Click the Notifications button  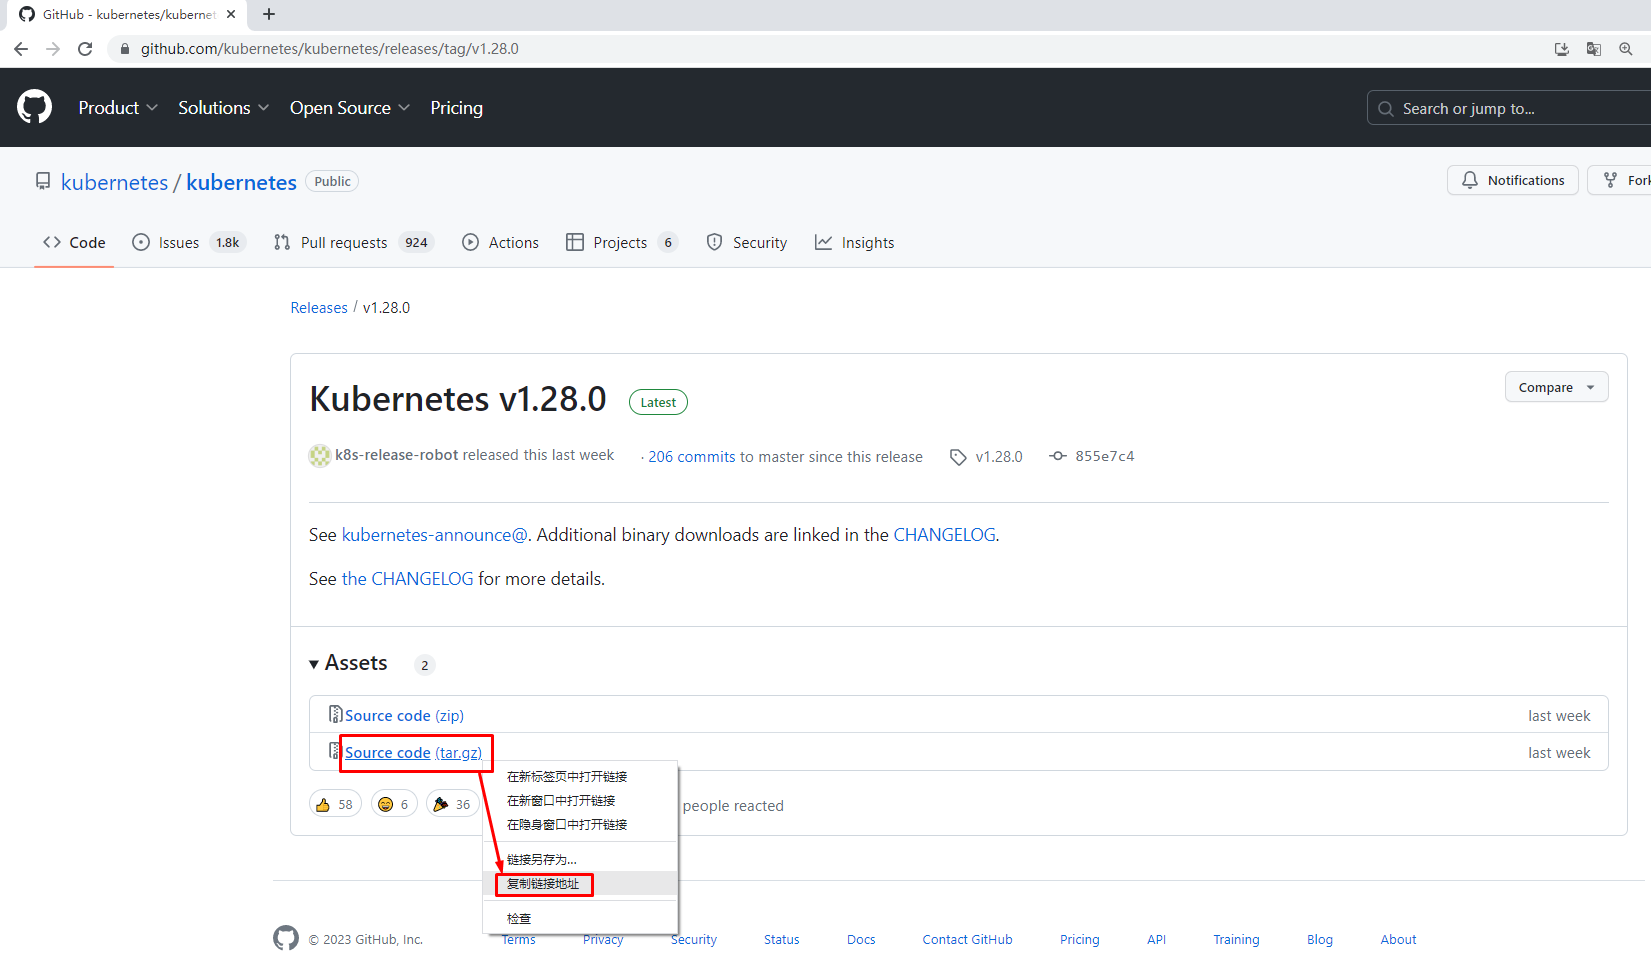tap(1512, 180)
